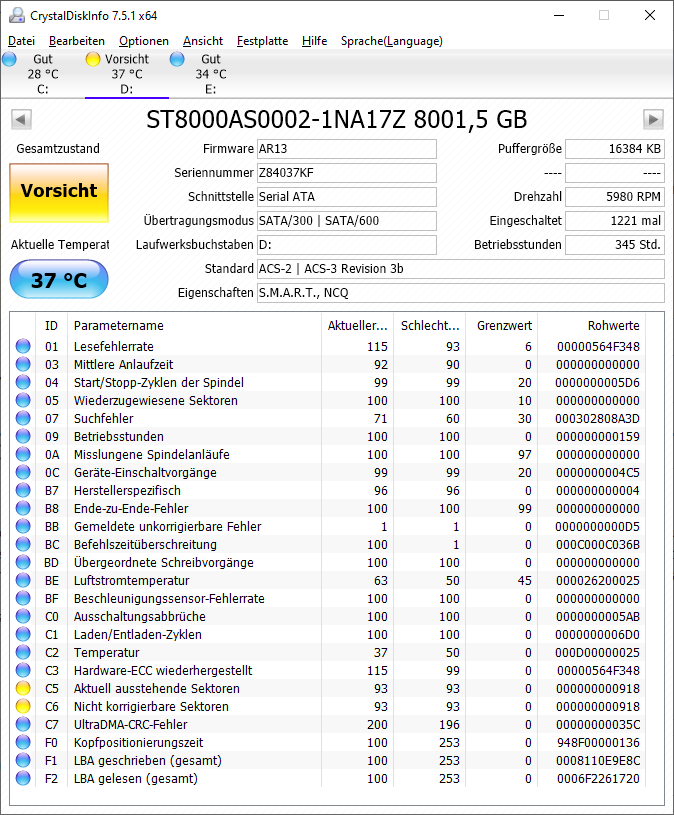This screenshot has height=815, width=674.
Task: Click raw value 000302808A3D of Suchfehler
Action: pos(598,418)
